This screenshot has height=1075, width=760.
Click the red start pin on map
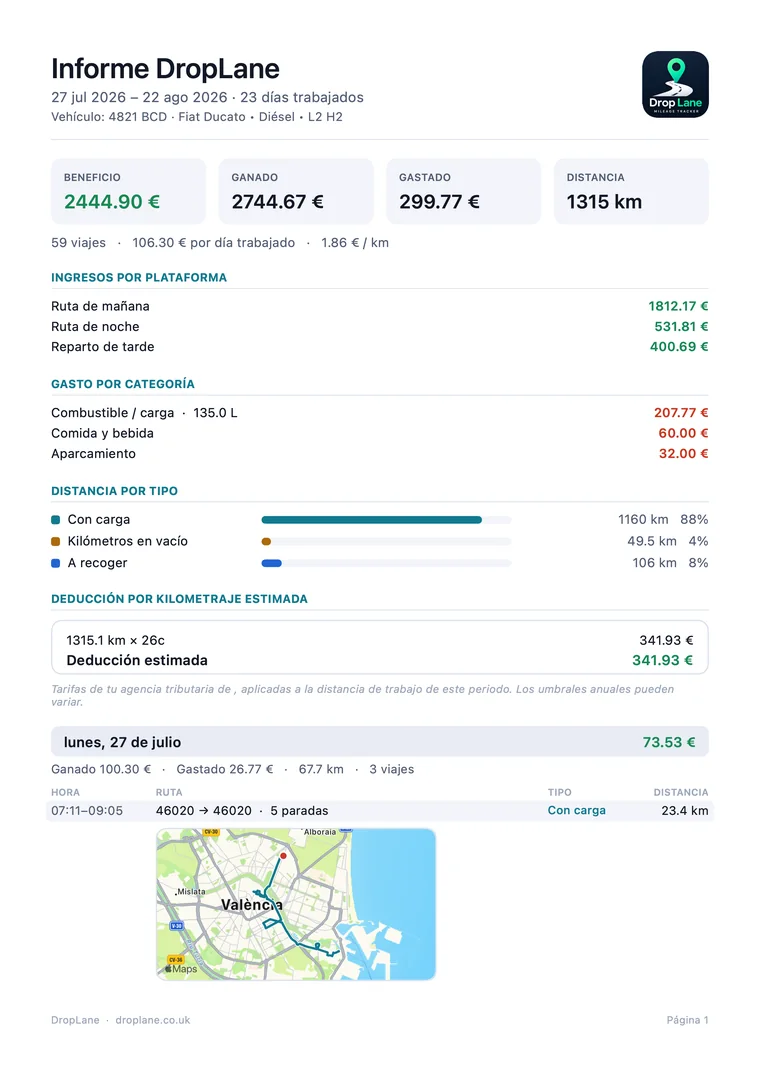tap(282, 856)
